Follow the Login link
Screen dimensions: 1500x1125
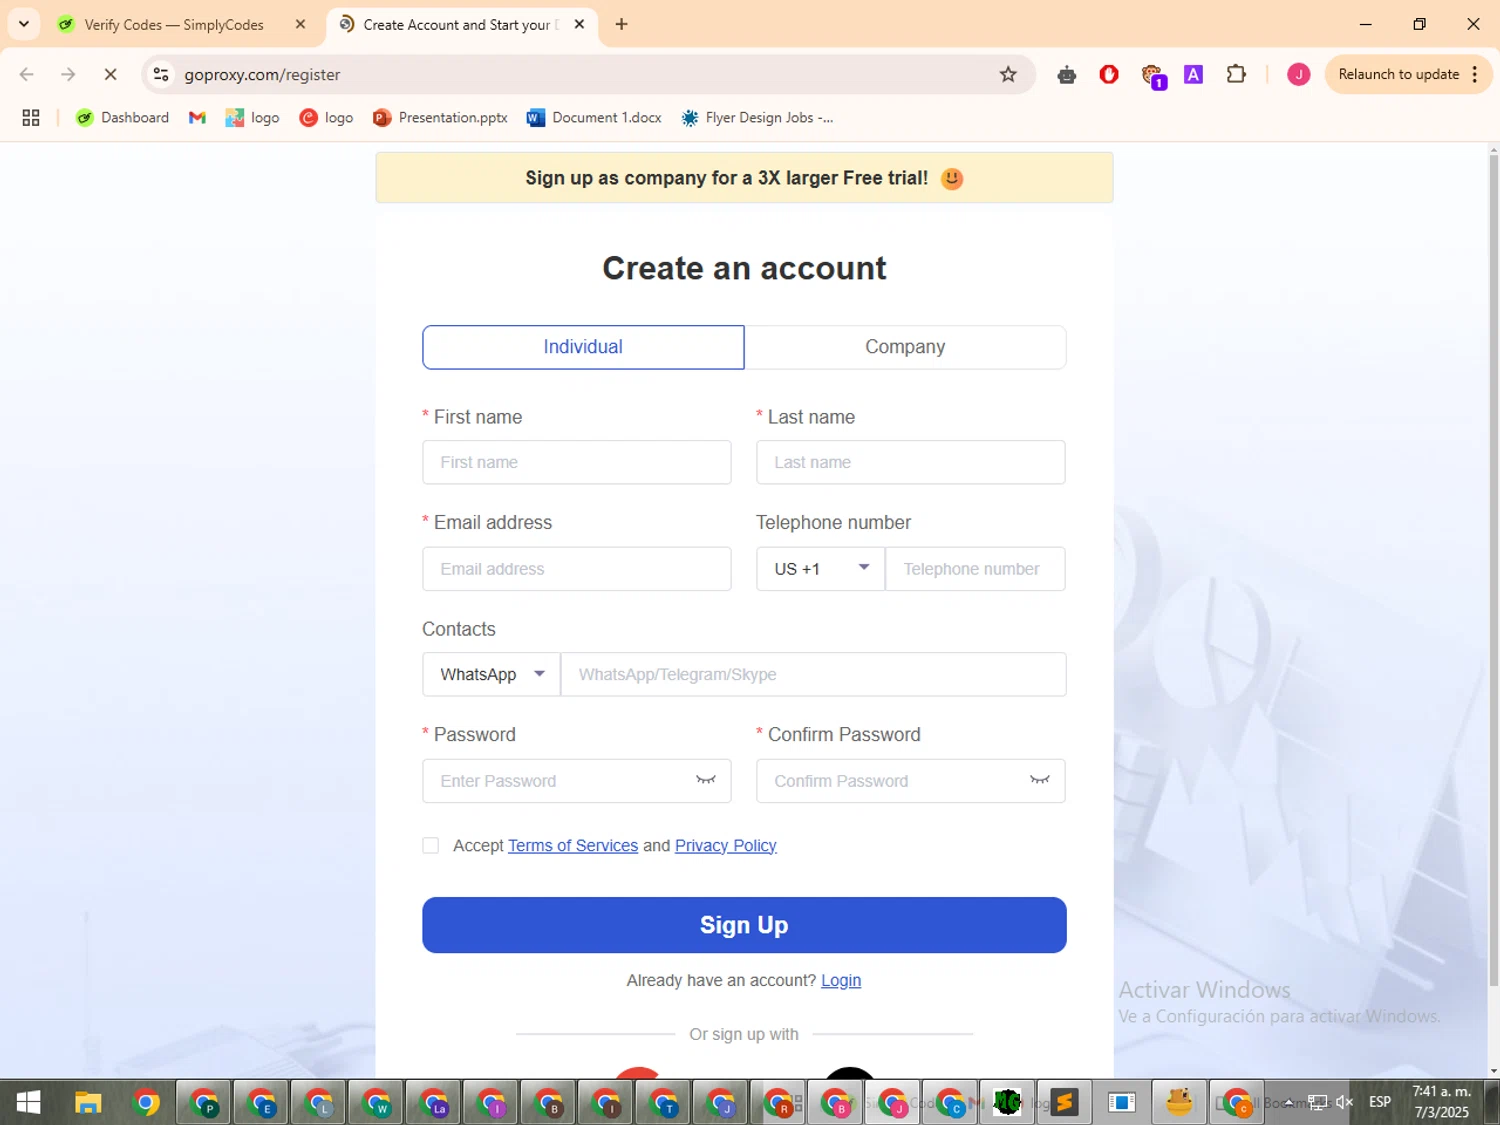[841, 981]
